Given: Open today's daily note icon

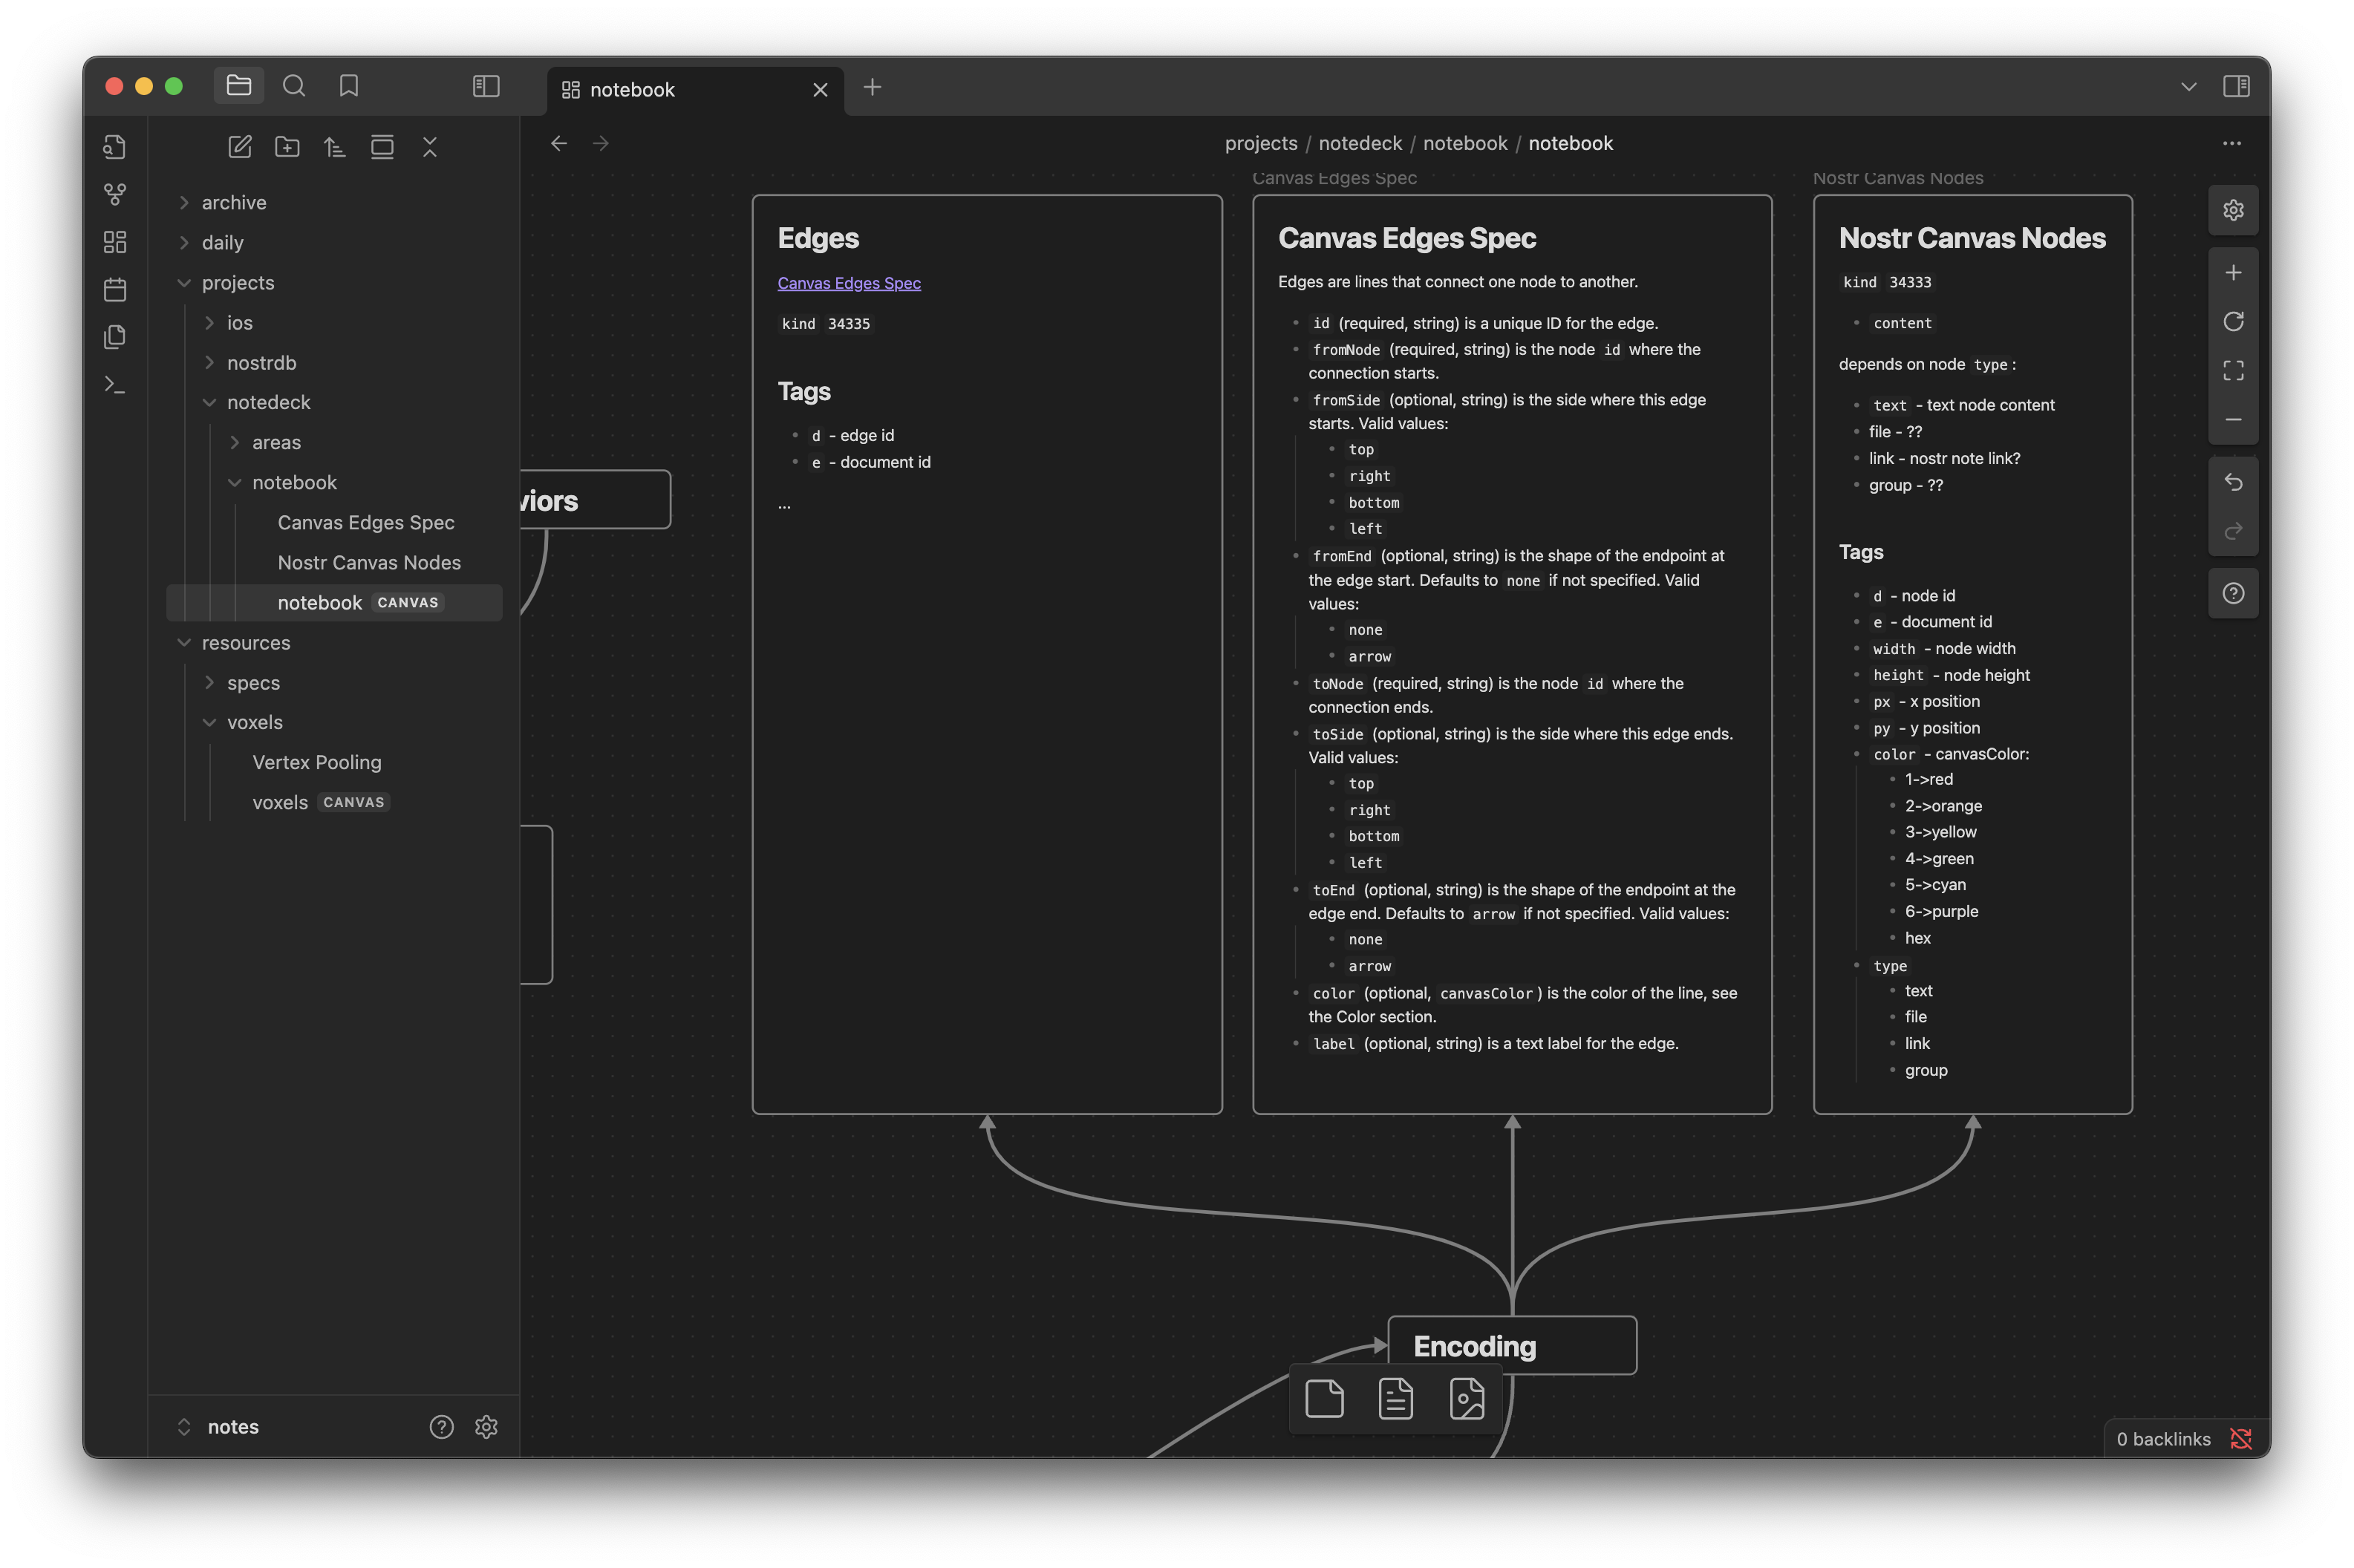Looking at the screenshot, I should coord(115,290).
